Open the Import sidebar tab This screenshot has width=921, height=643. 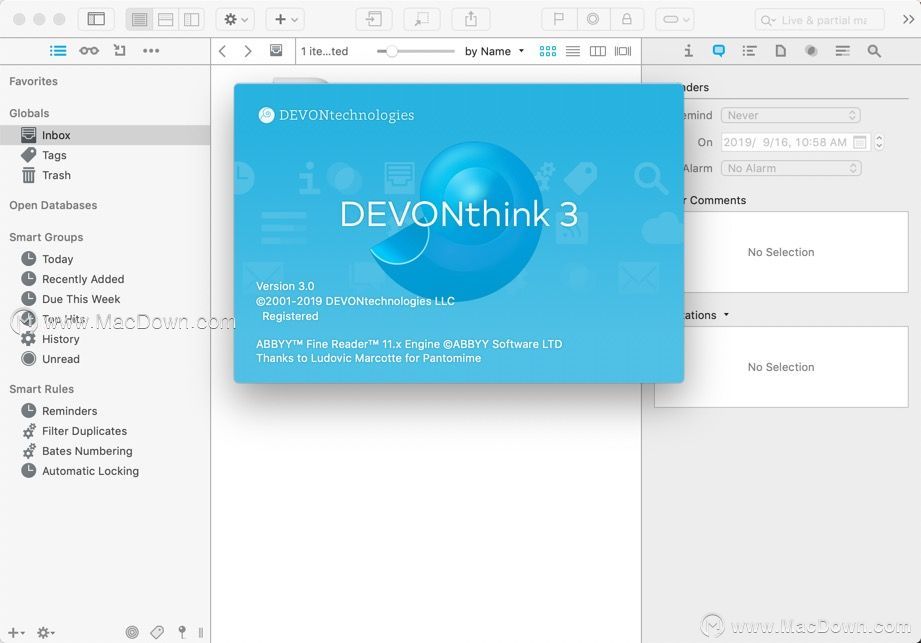click(x=120, y=51)
